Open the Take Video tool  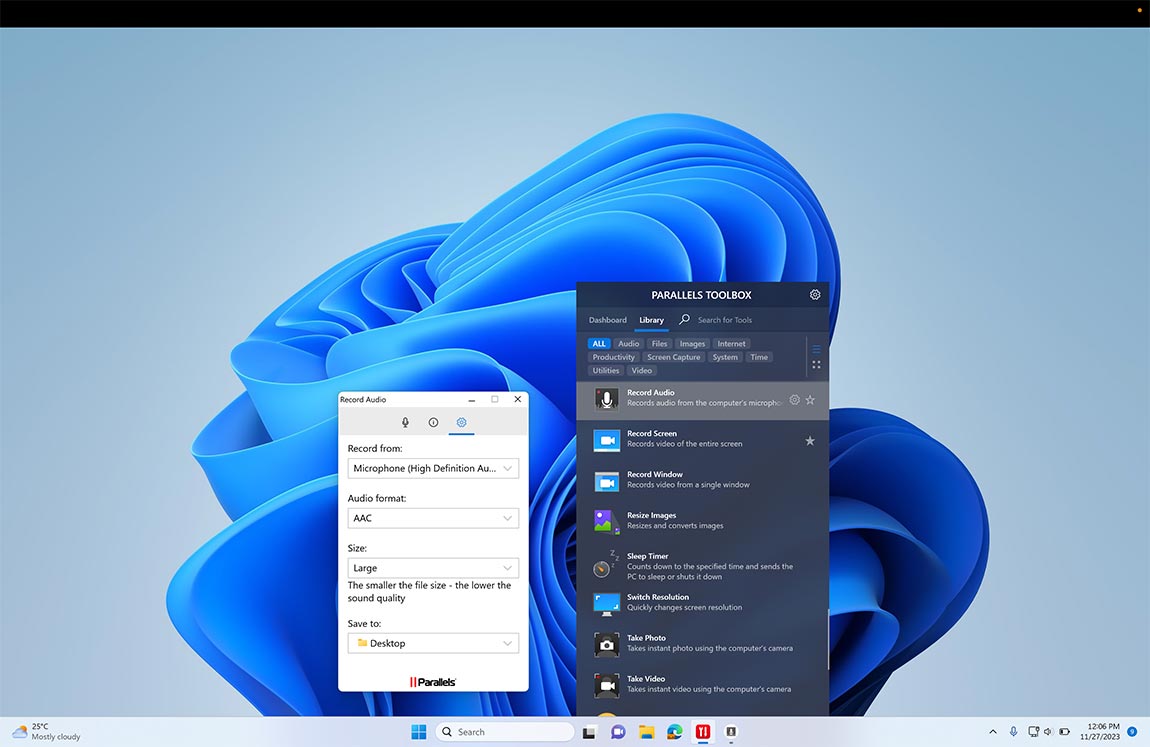605,685
